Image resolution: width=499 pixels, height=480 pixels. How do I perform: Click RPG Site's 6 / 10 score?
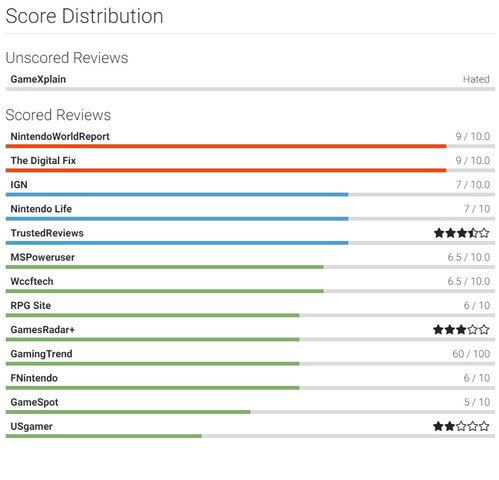click(x=477, y=306)
